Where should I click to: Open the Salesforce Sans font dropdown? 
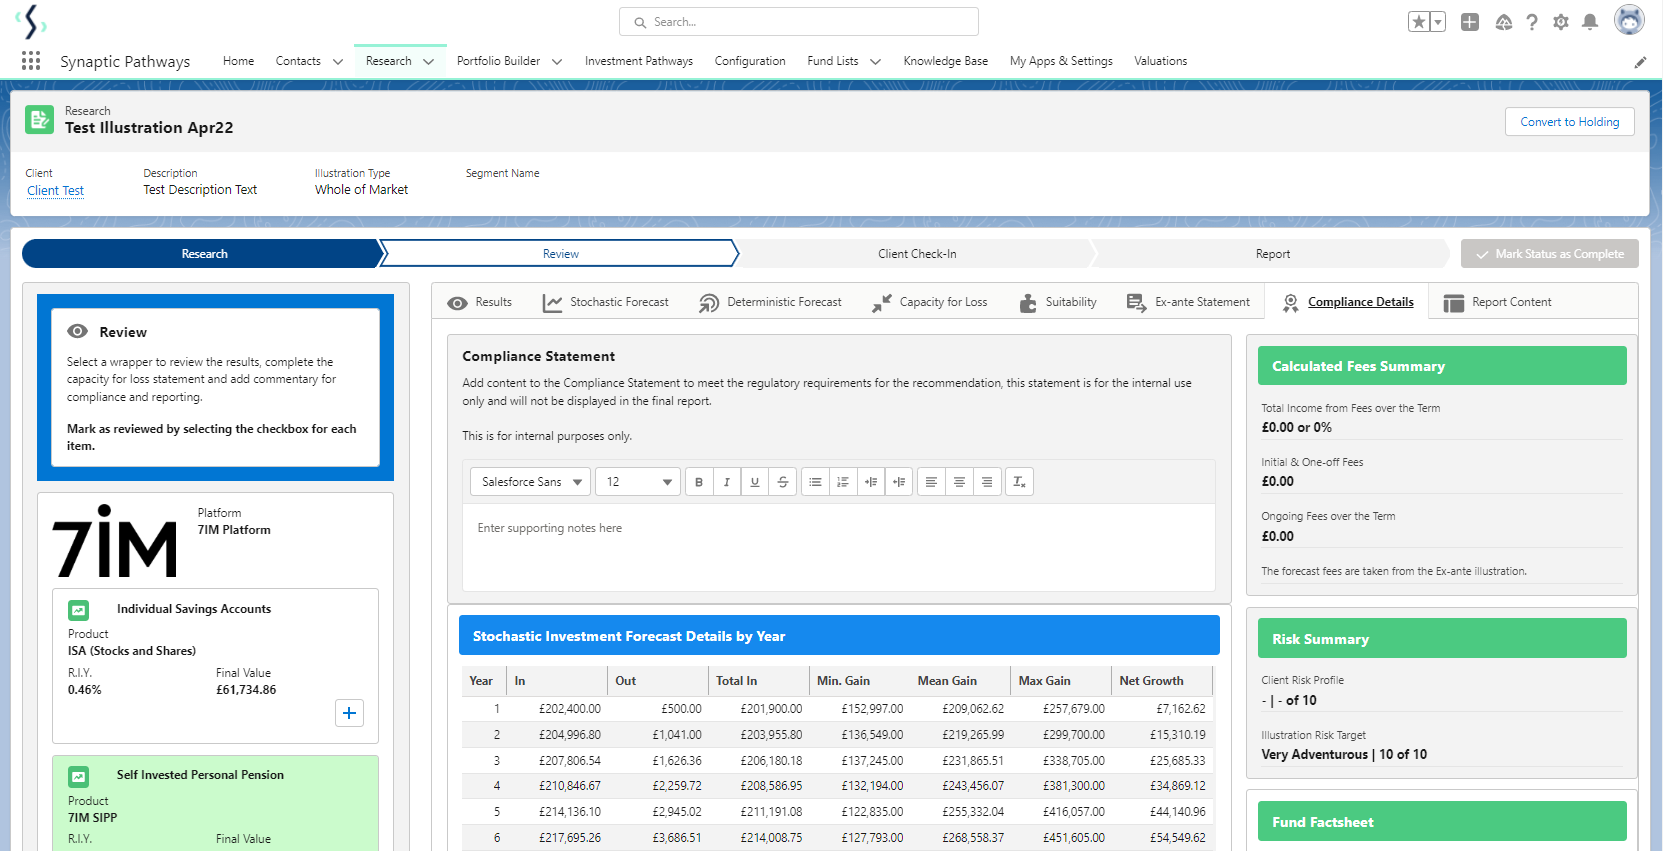click(x=530, y=482)
